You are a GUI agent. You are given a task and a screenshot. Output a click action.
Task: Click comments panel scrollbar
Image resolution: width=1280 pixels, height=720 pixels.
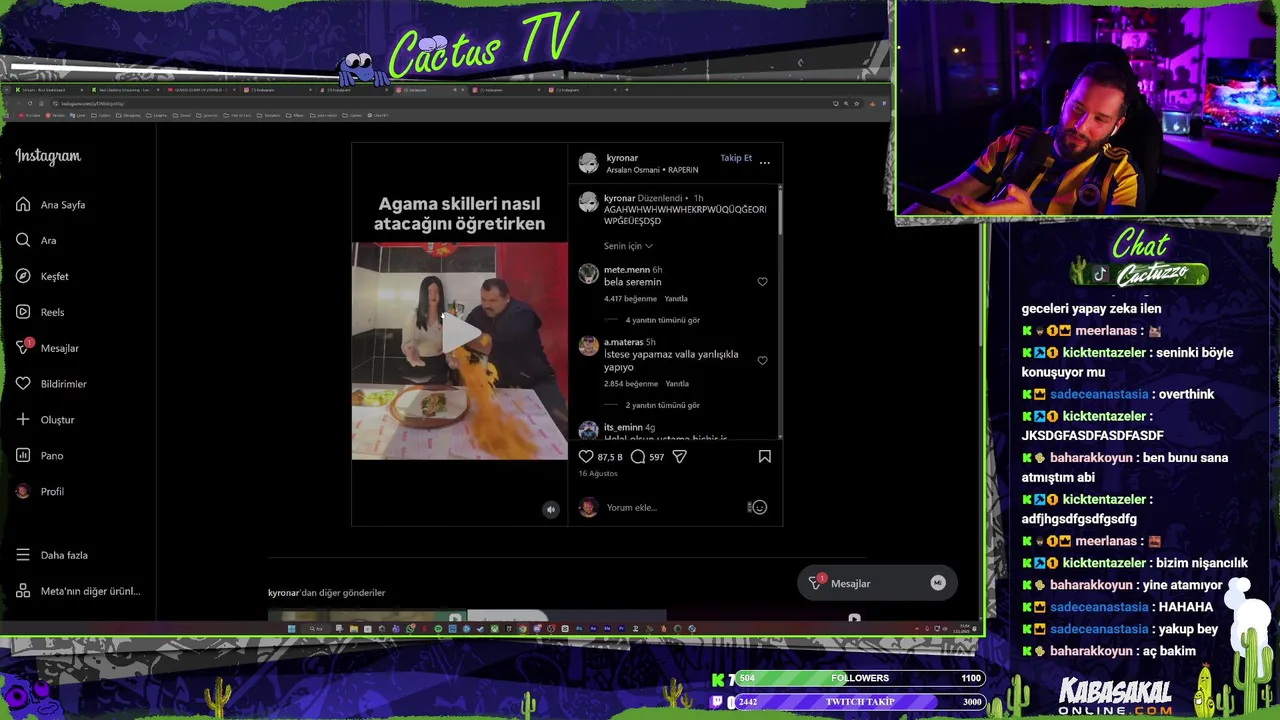click(x=779, y=210)
